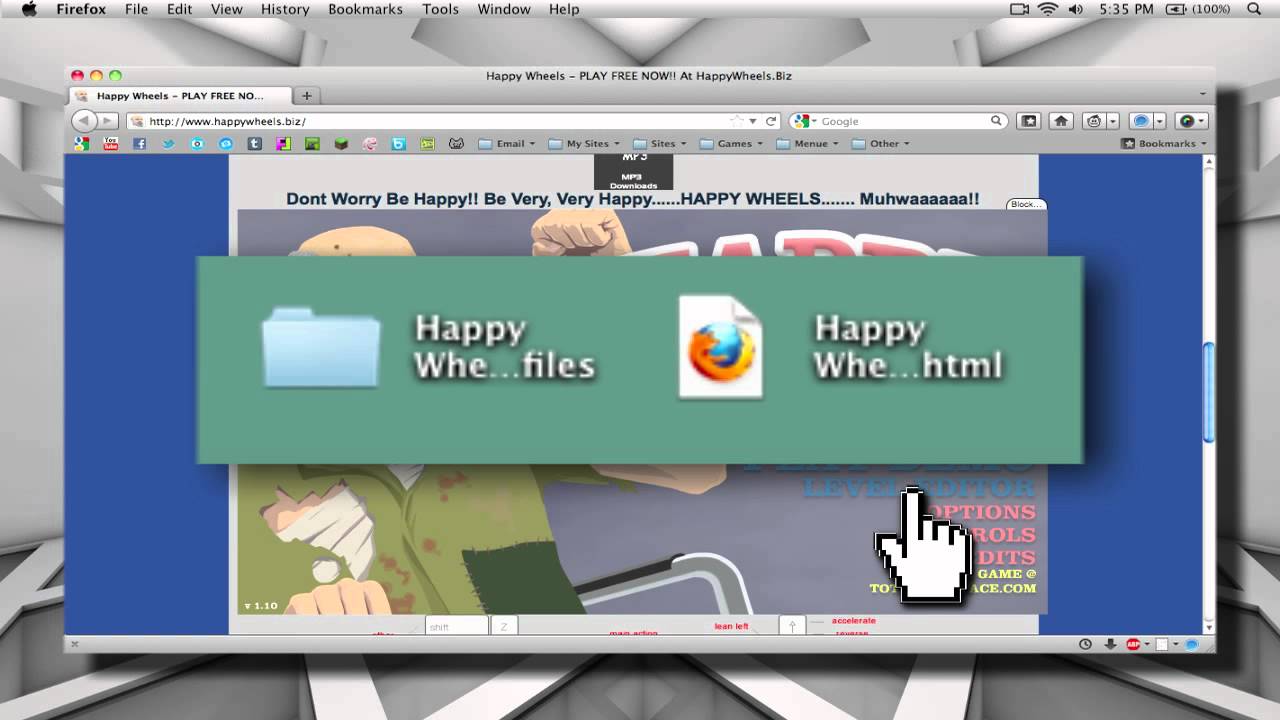Select the Happy Whe...files folder overlay

(430, 346)
